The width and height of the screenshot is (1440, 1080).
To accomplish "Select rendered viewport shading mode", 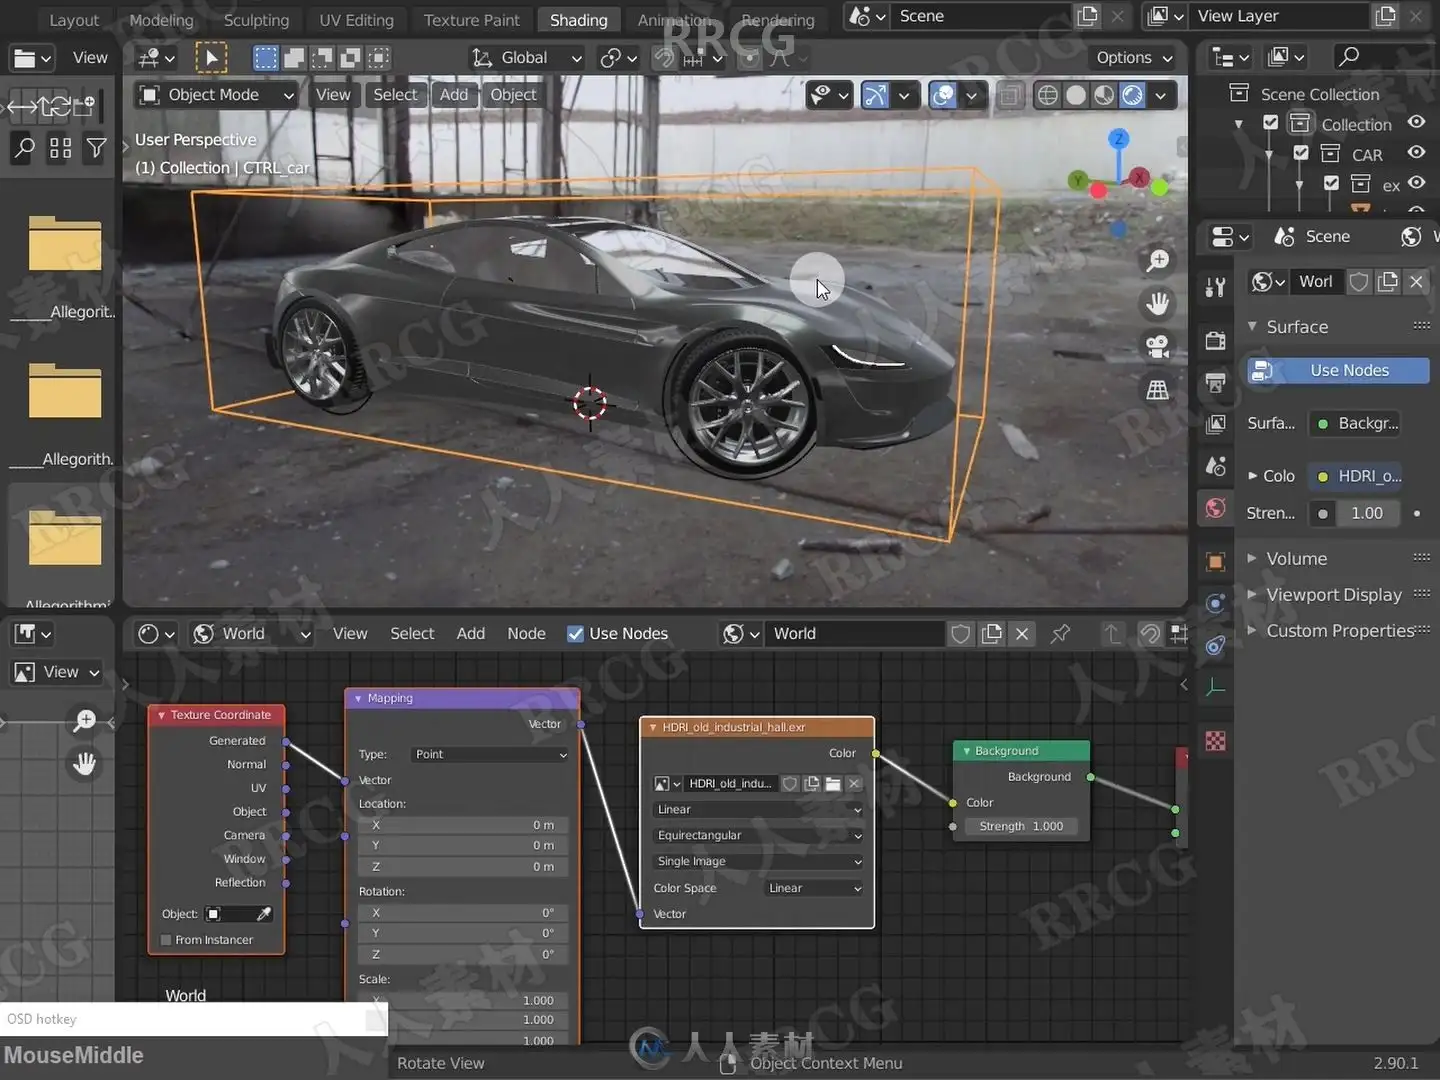I will (1132, 95).
